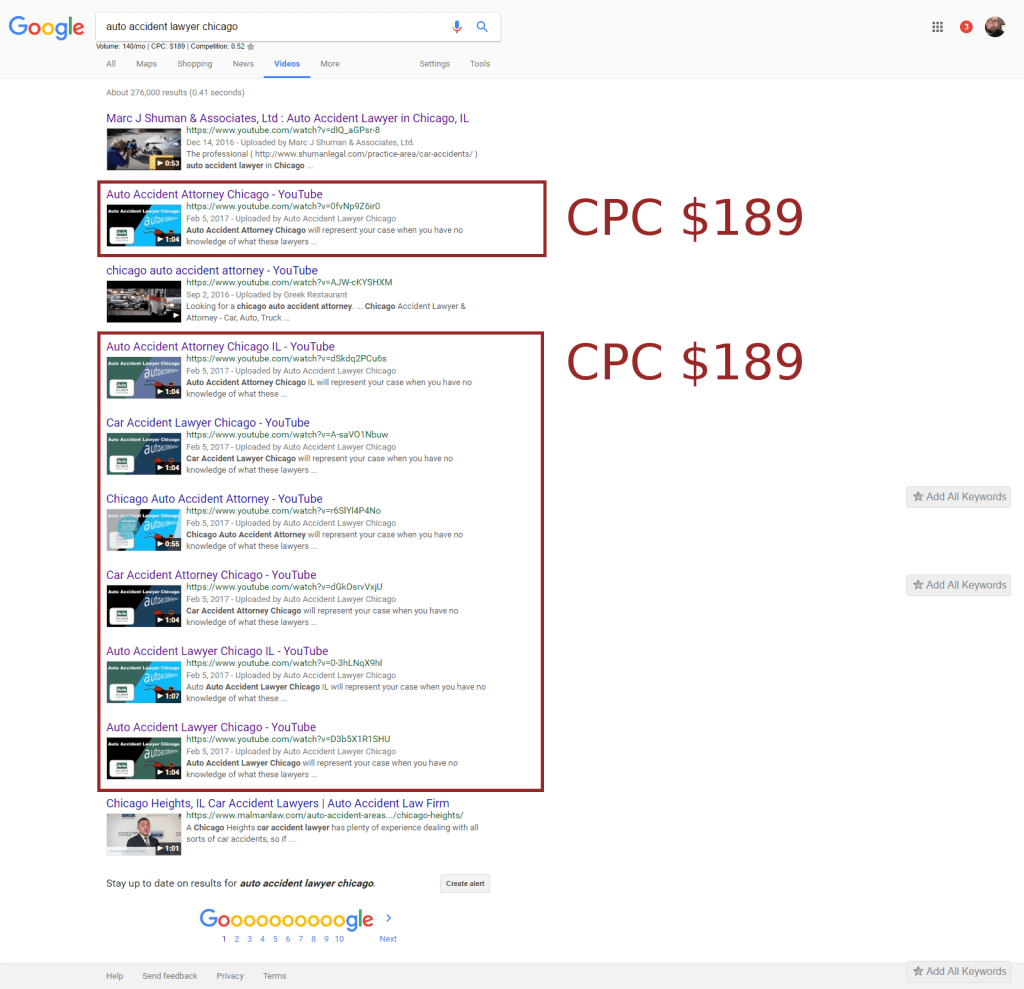Open 'Auto Accident Lawyer Chicago - YouTube' title

(211, 727)
